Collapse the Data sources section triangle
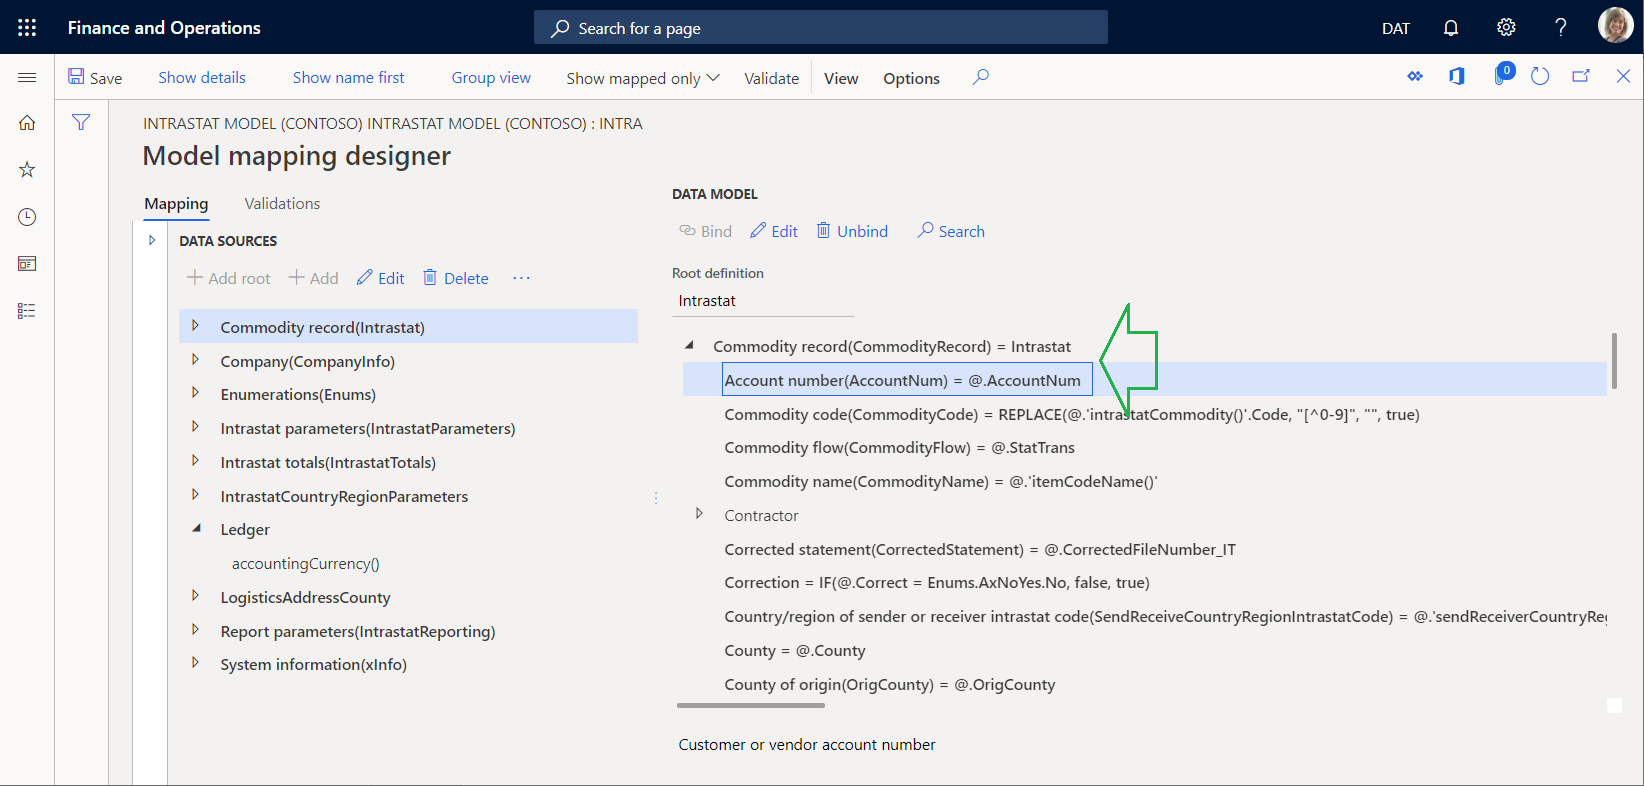The image size is (1644, 786). click(x=152, y=240)
